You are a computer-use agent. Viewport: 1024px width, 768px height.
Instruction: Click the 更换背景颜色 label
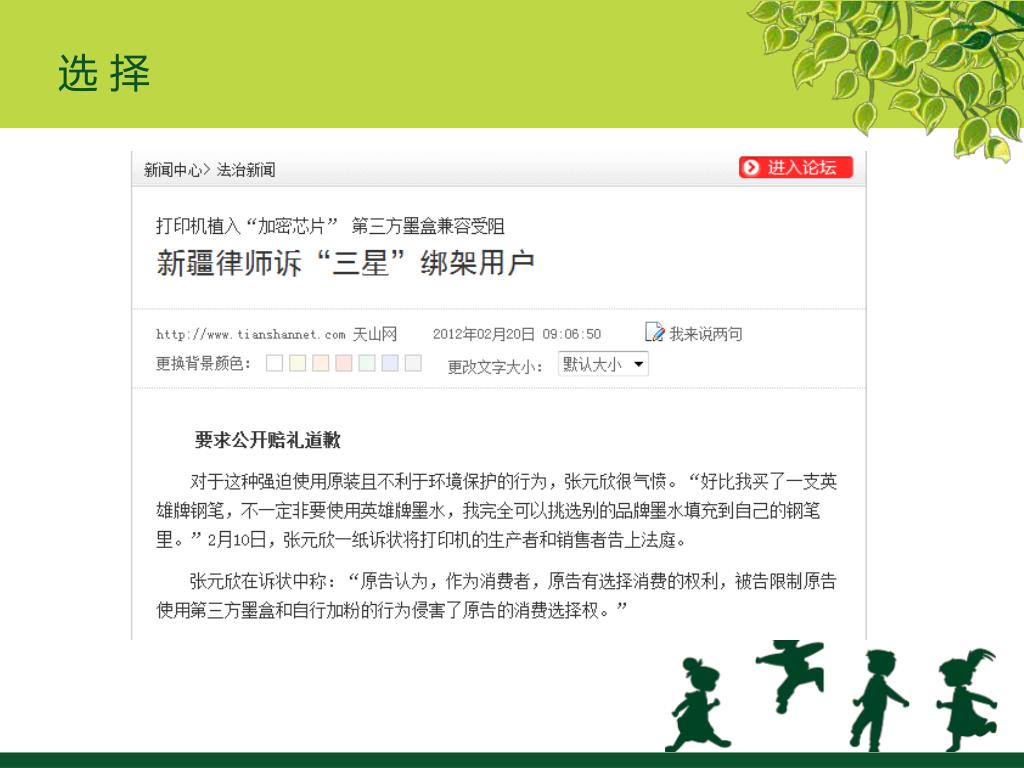(x=203, y=363)
